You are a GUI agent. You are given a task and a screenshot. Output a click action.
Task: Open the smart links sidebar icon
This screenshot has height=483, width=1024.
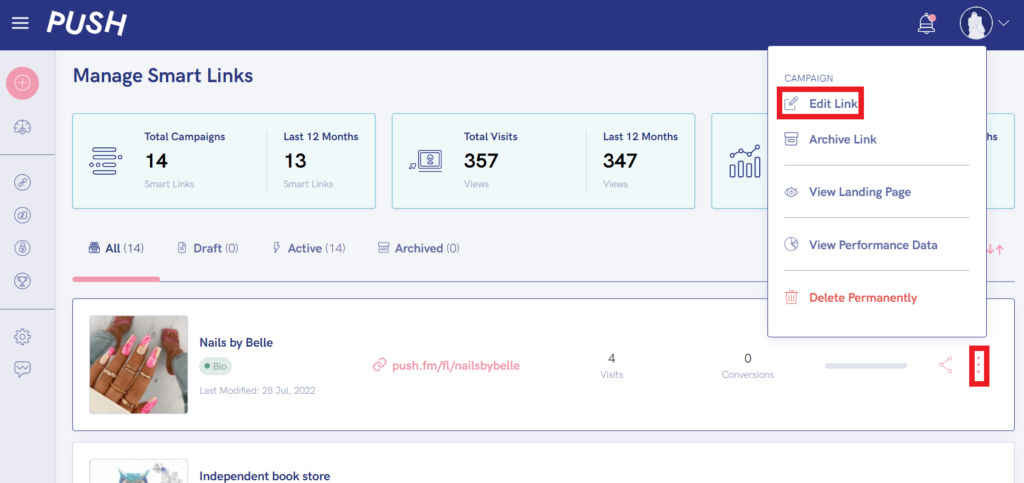[x=22, y=182]
